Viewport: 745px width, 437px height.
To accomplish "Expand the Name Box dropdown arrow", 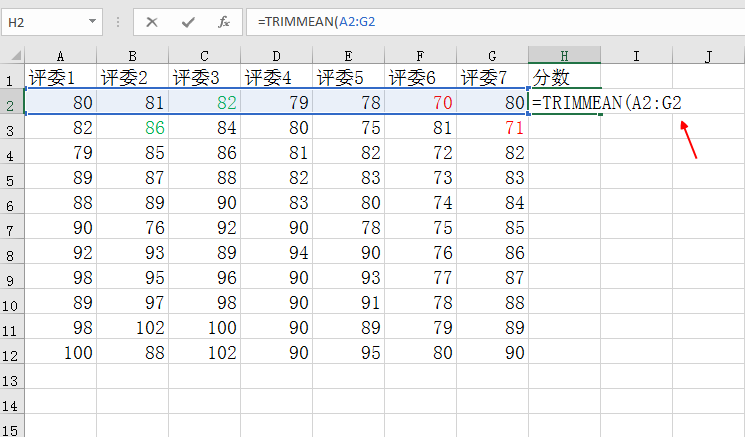I will pos(92,21).
